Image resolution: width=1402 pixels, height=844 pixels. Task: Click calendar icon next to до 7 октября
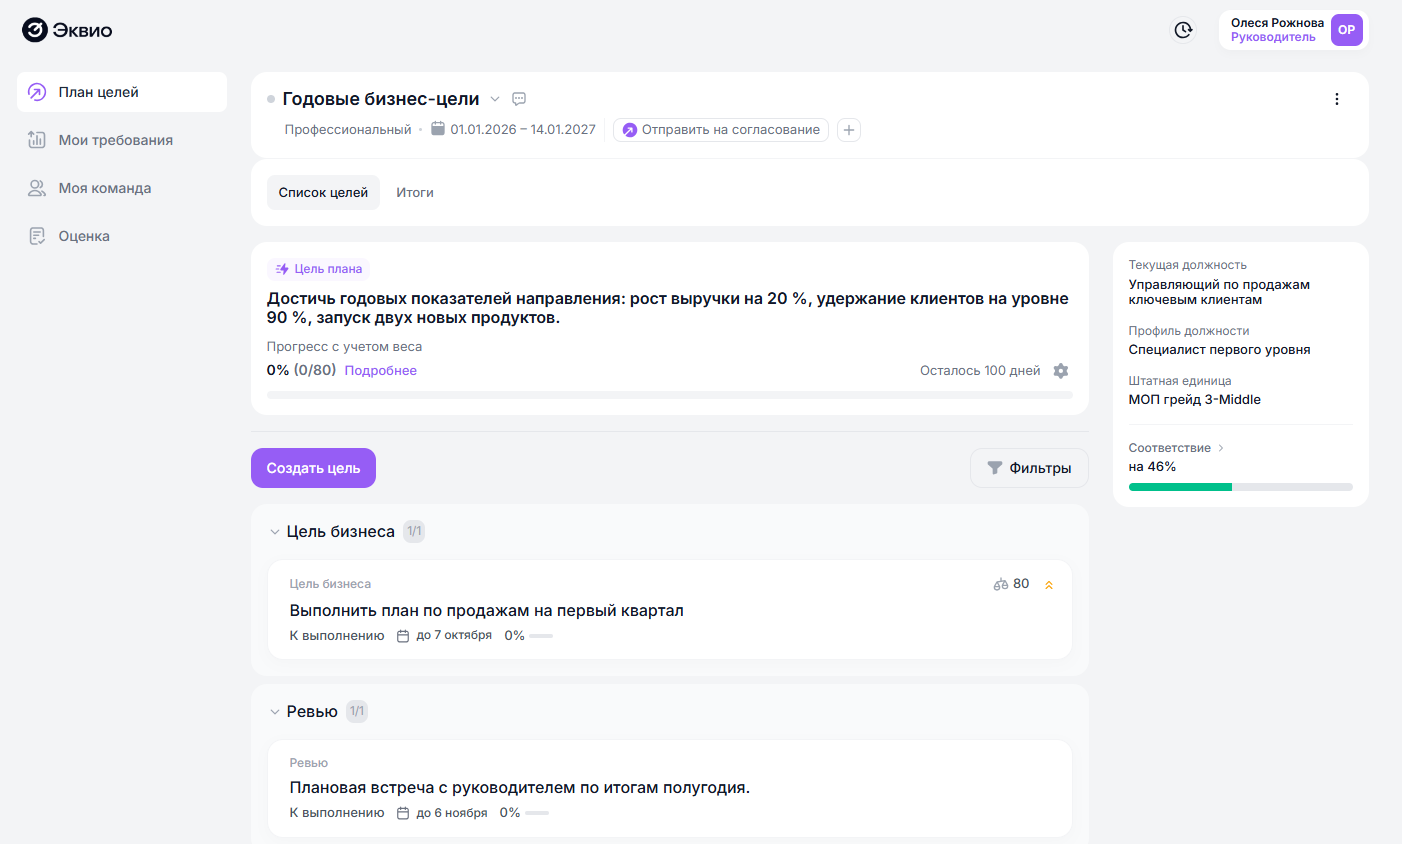pos(403,636)
